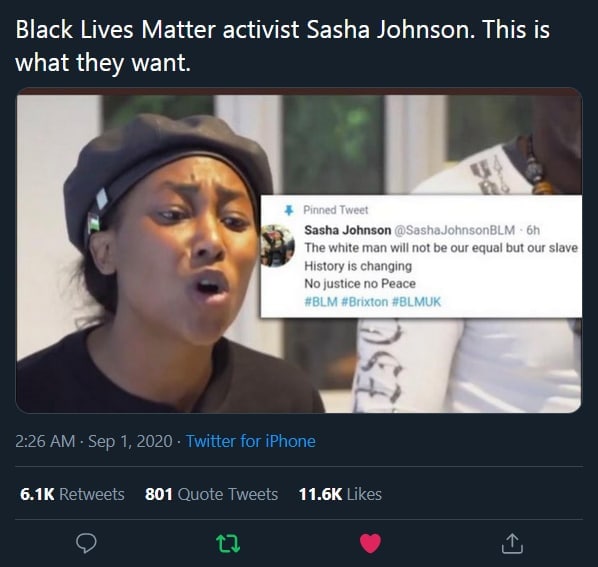Click the #BLMUK hashtag
Image resolution: width=598 pixels, height=567 pixels.
click(416, 302)
